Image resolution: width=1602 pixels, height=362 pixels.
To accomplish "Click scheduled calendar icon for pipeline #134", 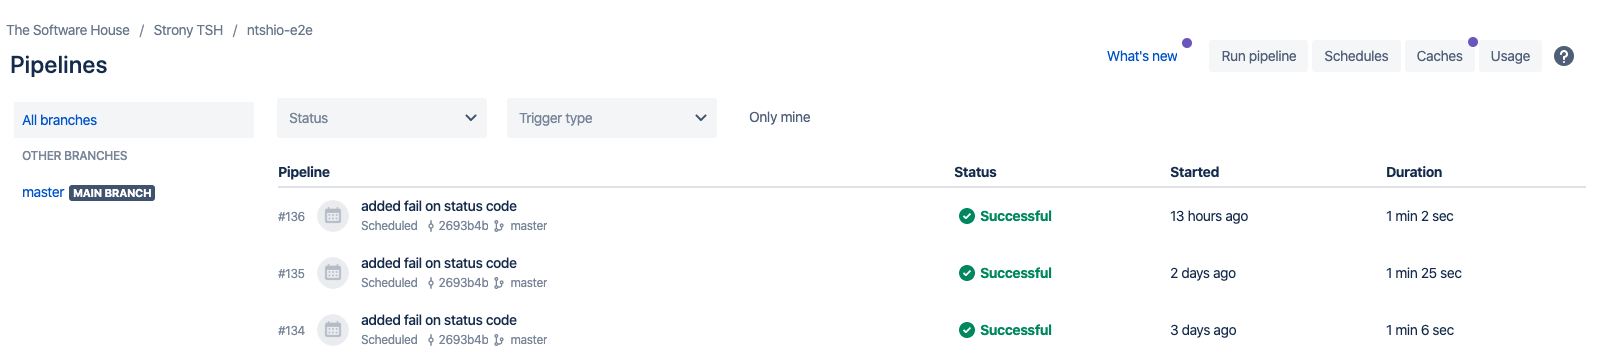I will point(333,330).
